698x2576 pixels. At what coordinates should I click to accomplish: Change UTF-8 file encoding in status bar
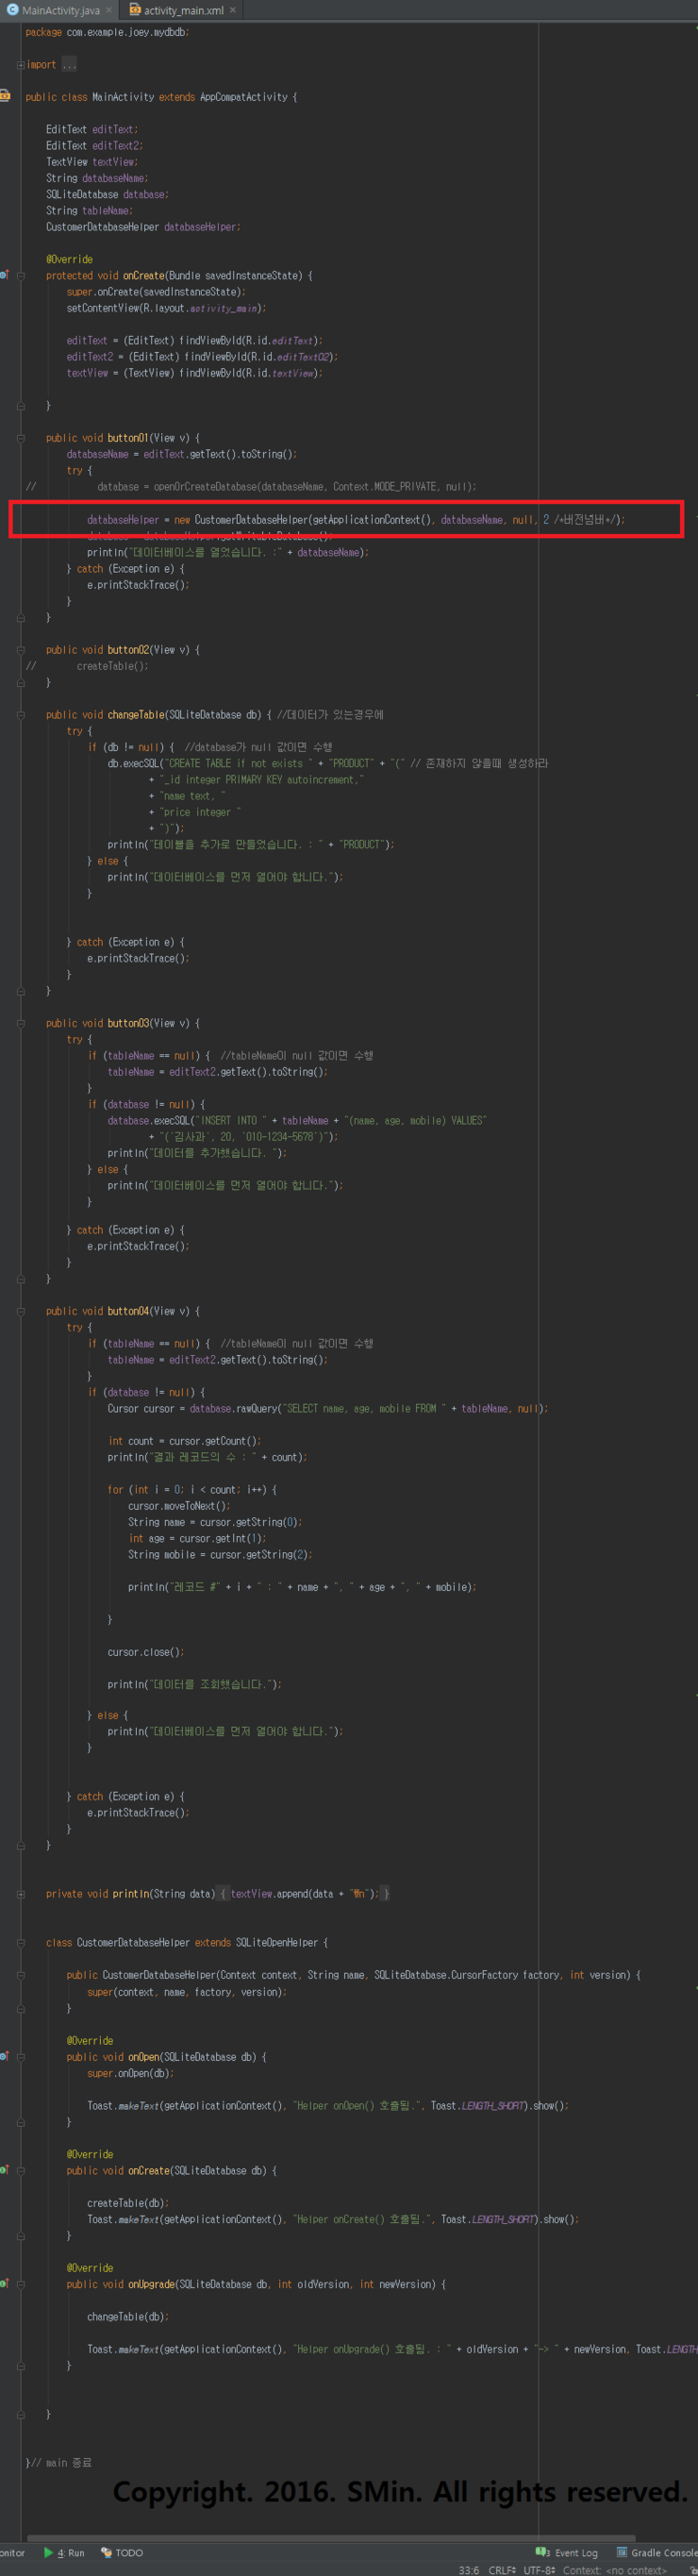tap(539, 2570)
